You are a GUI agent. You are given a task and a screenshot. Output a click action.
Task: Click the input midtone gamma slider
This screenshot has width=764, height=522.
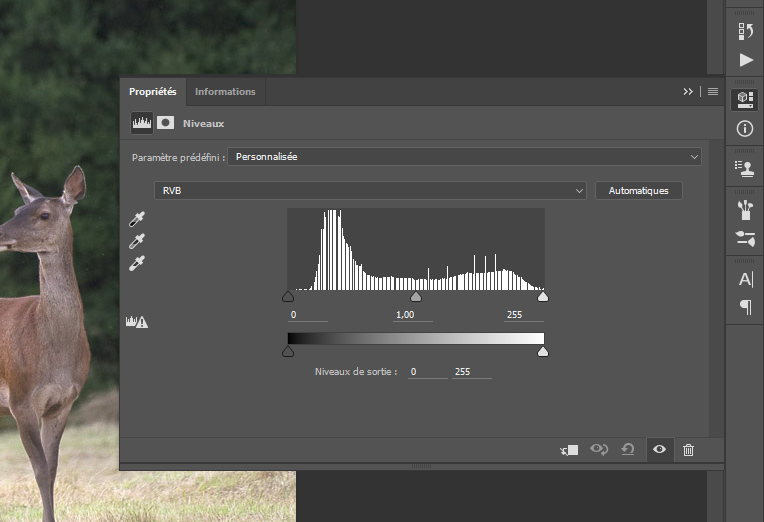pyautogui.click(x=416, y=296)
